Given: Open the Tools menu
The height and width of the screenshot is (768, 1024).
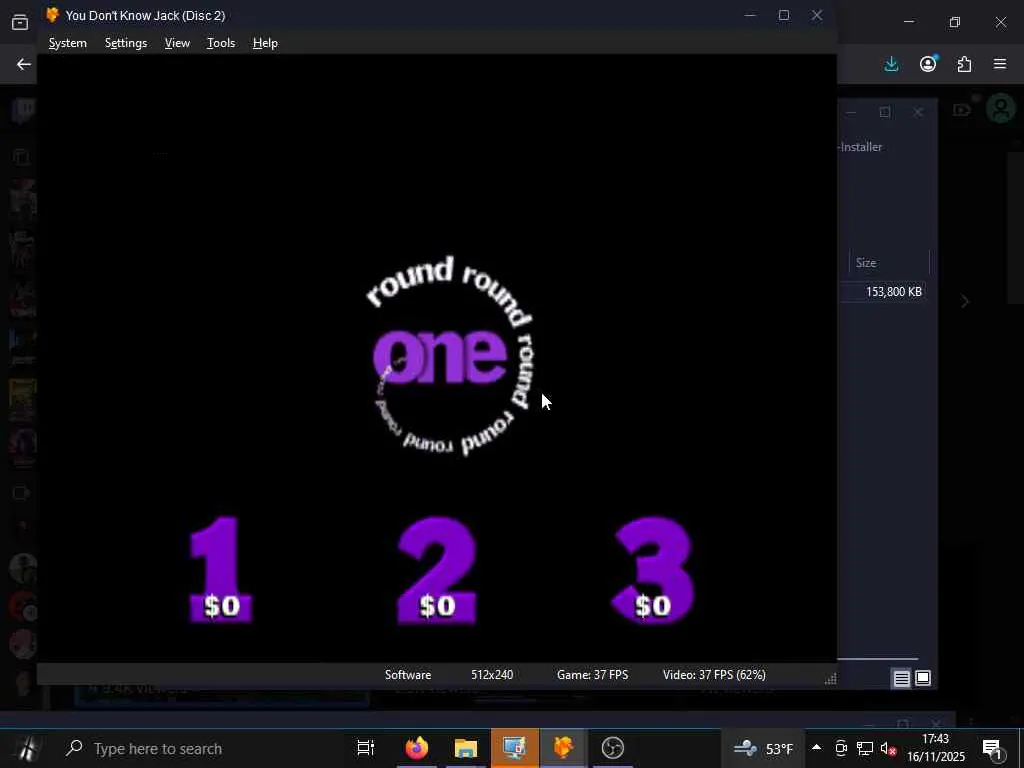Looking at the screenshot, I should (x=221, y=43).
